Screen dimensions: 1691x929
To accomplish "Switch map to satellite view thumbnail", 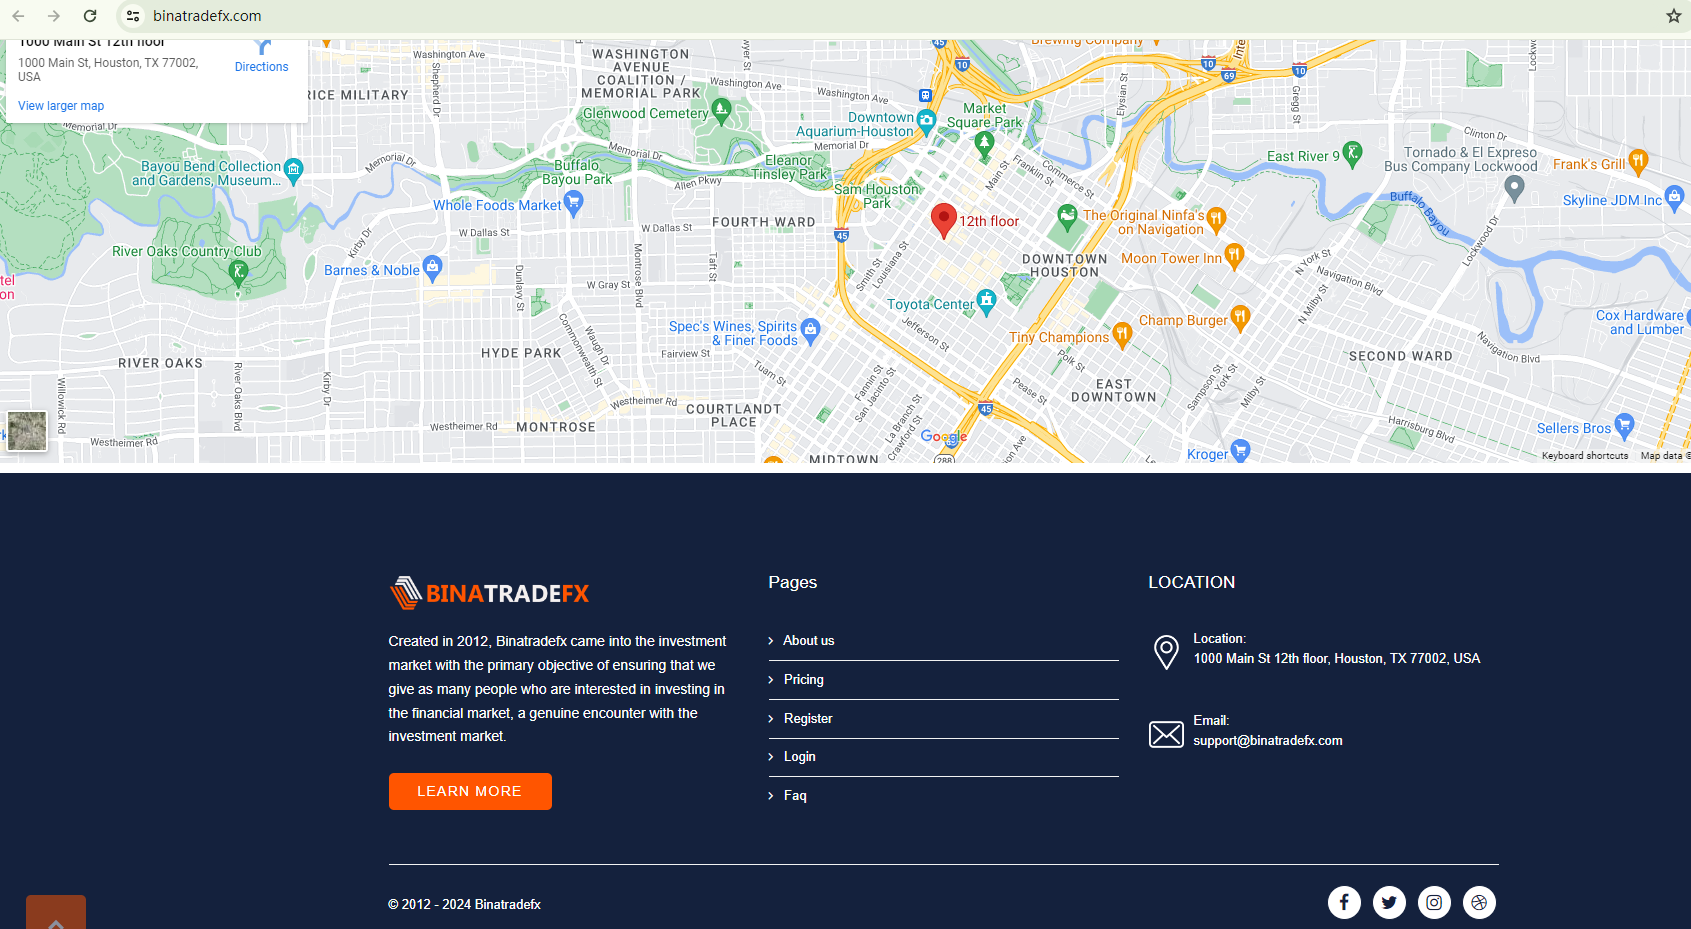I will pos(27,431).
